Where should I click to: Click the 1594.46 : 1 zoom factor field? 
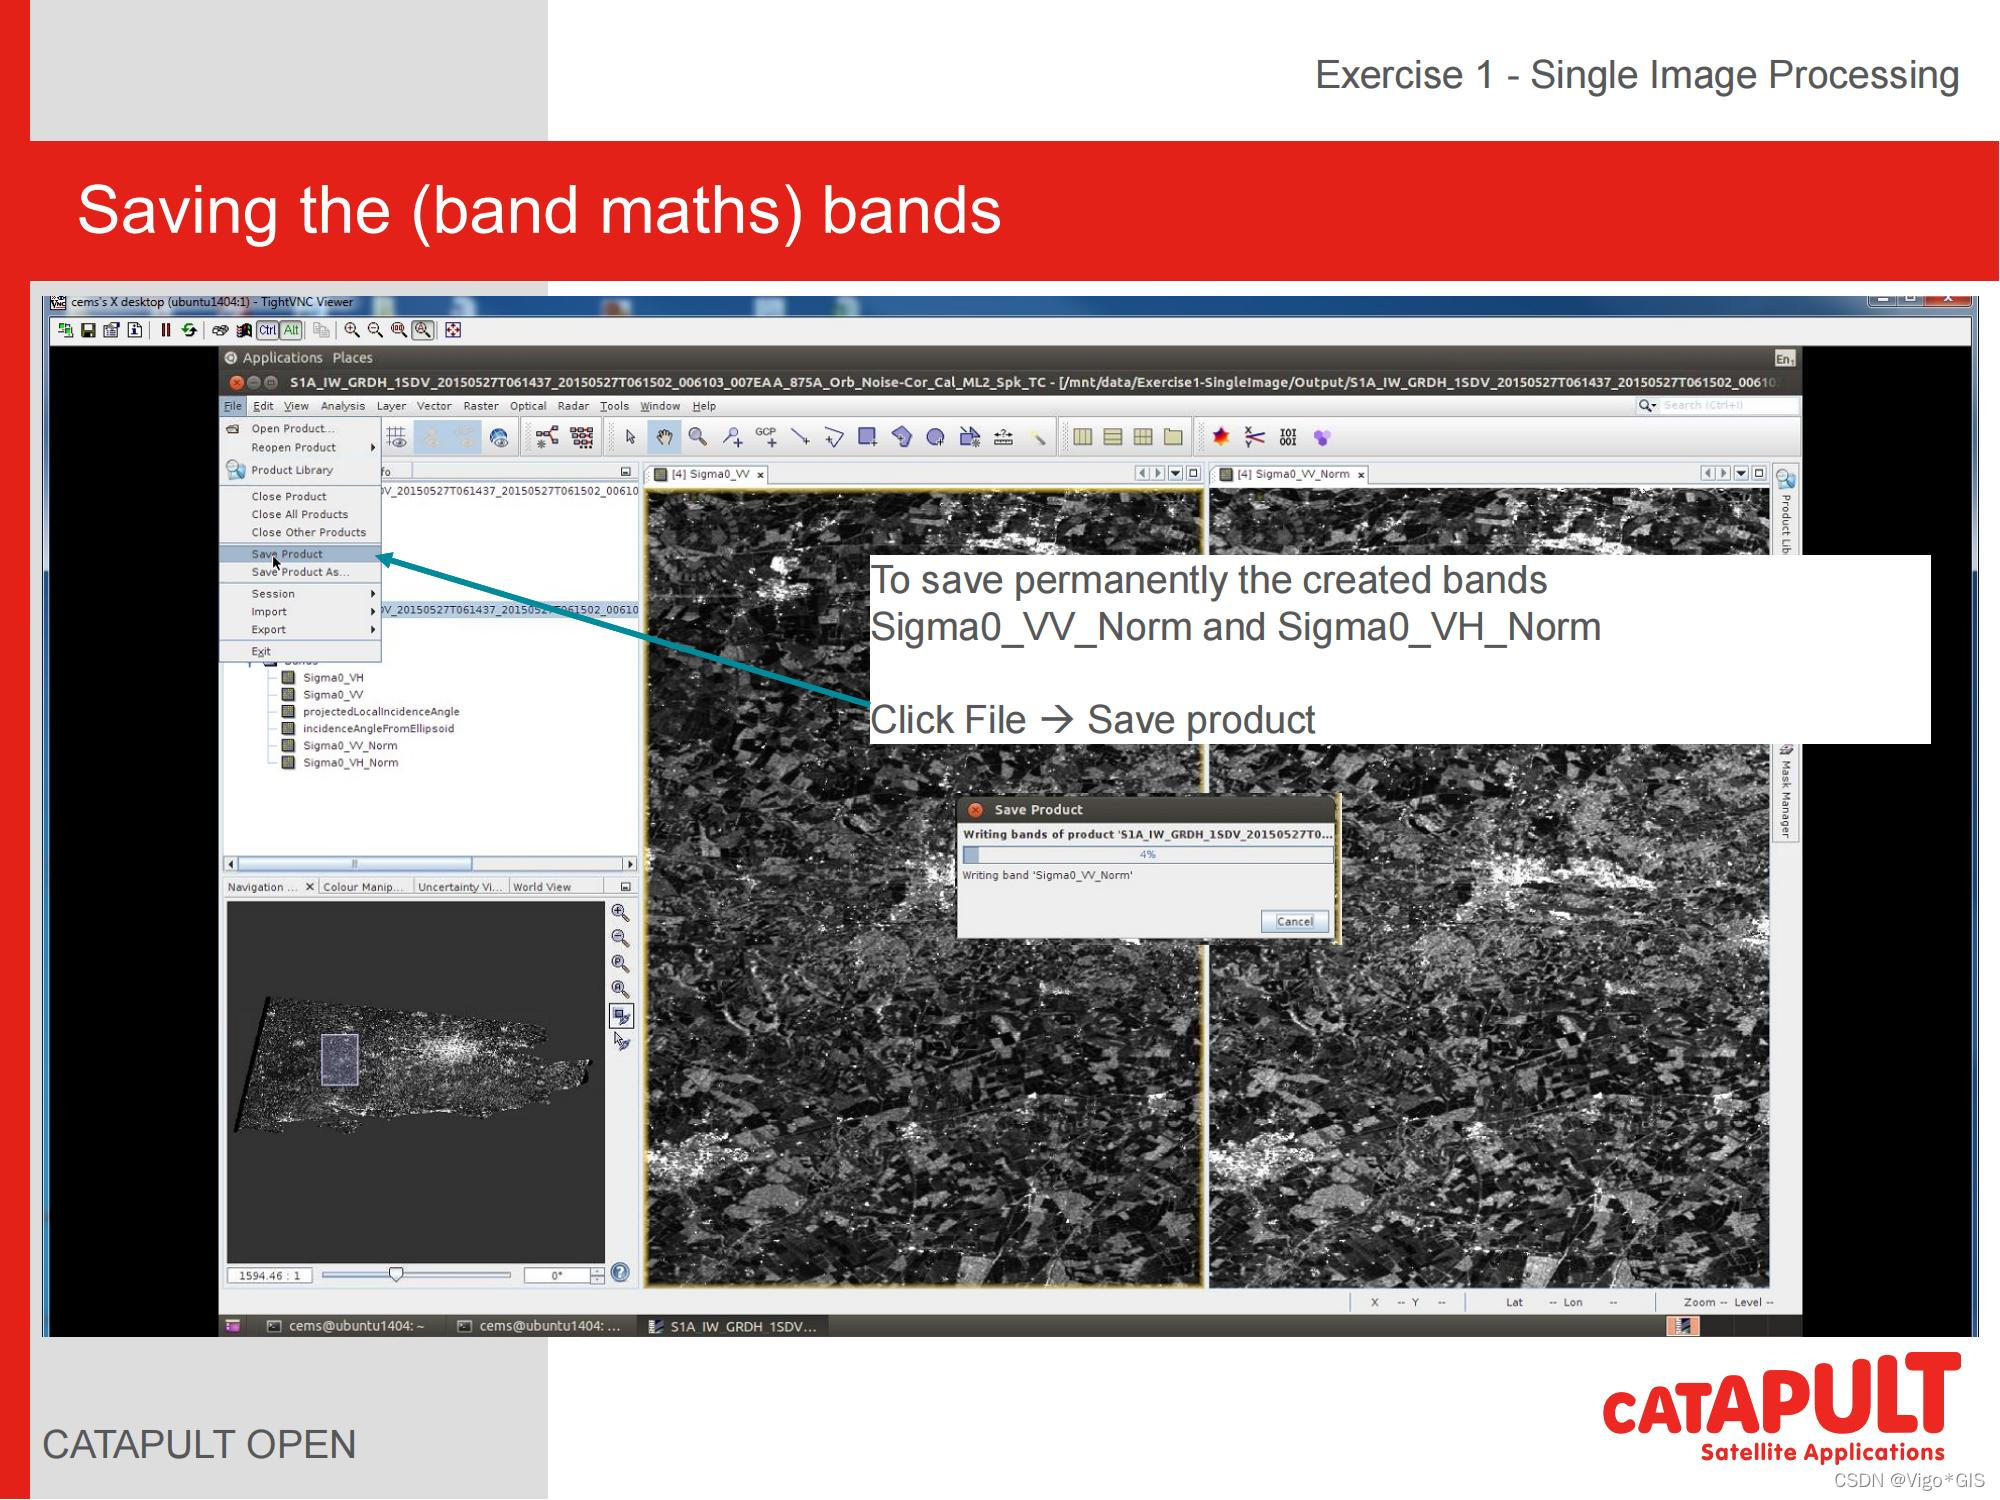(x=270, y=1276)
